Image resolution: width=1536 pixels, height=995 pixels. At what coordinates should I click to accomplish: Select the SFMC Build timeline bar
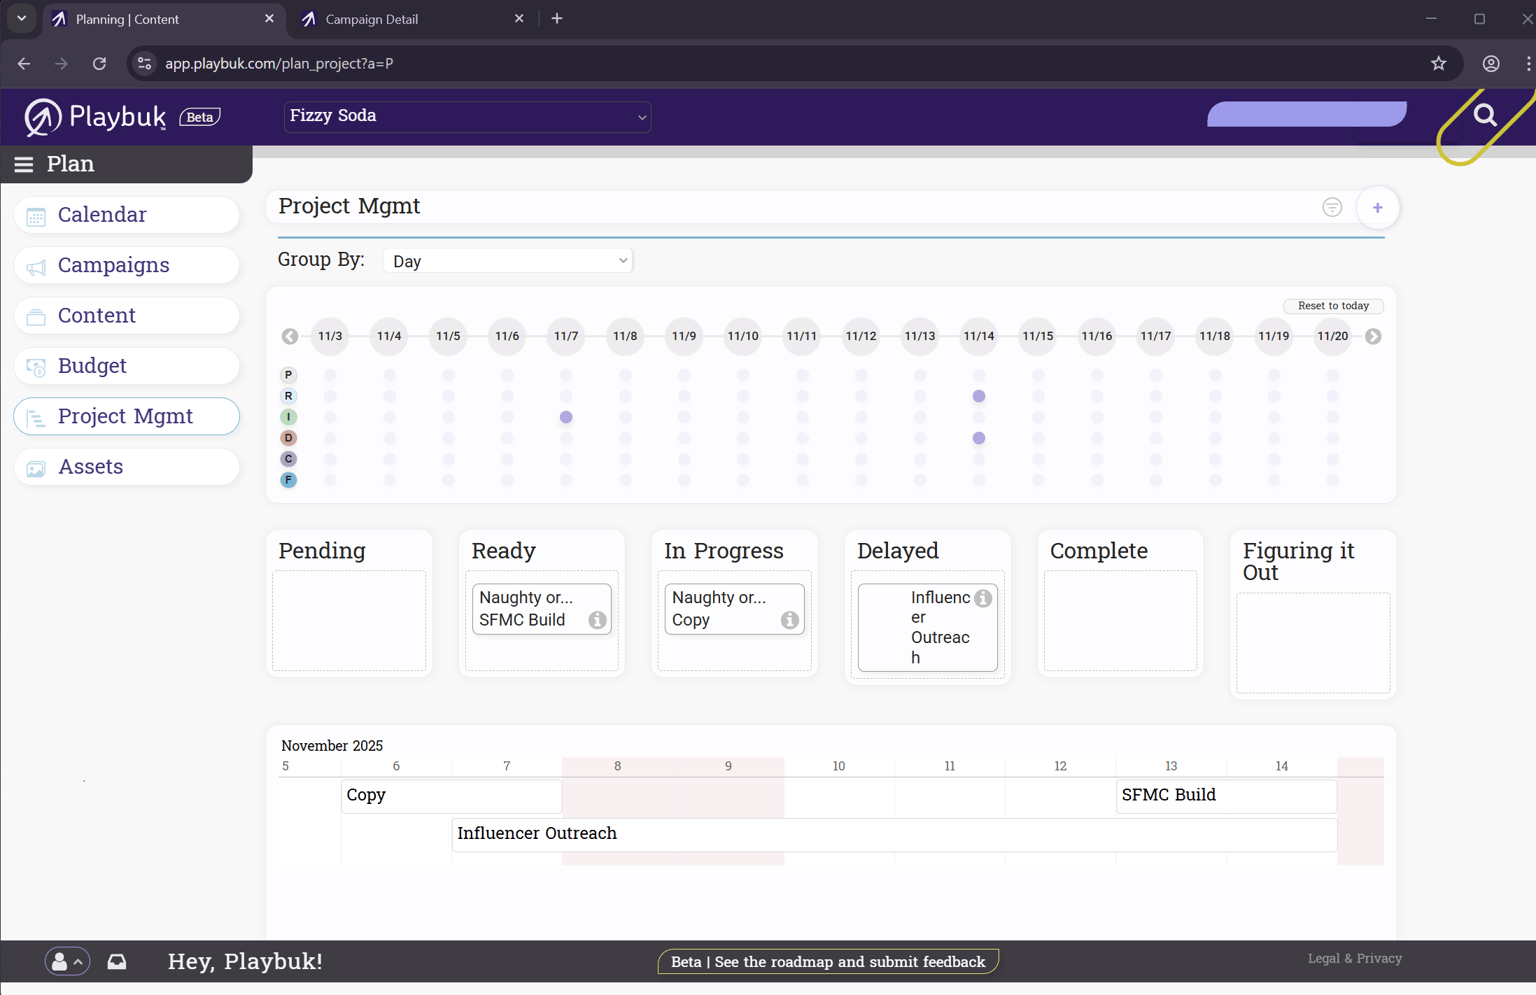(x=1226, y=796)
